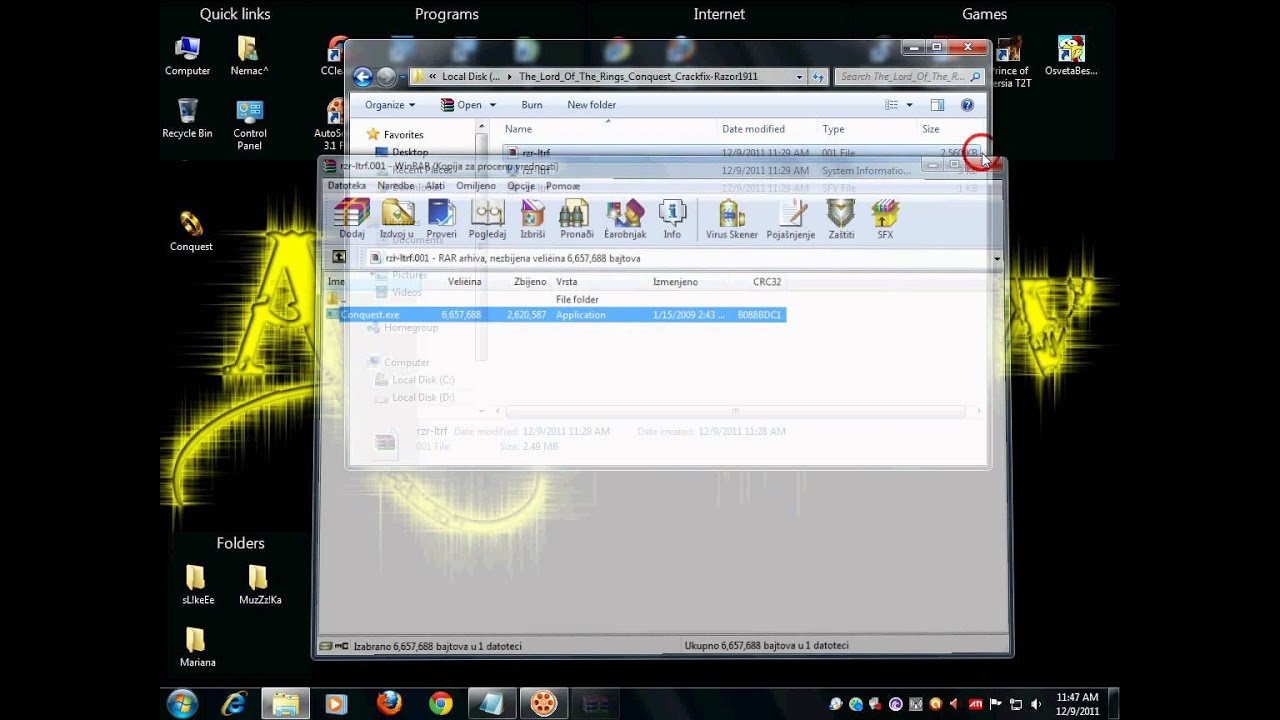
Task: Click the Action Center flag tray icon
Action: [x=996, y=704]
